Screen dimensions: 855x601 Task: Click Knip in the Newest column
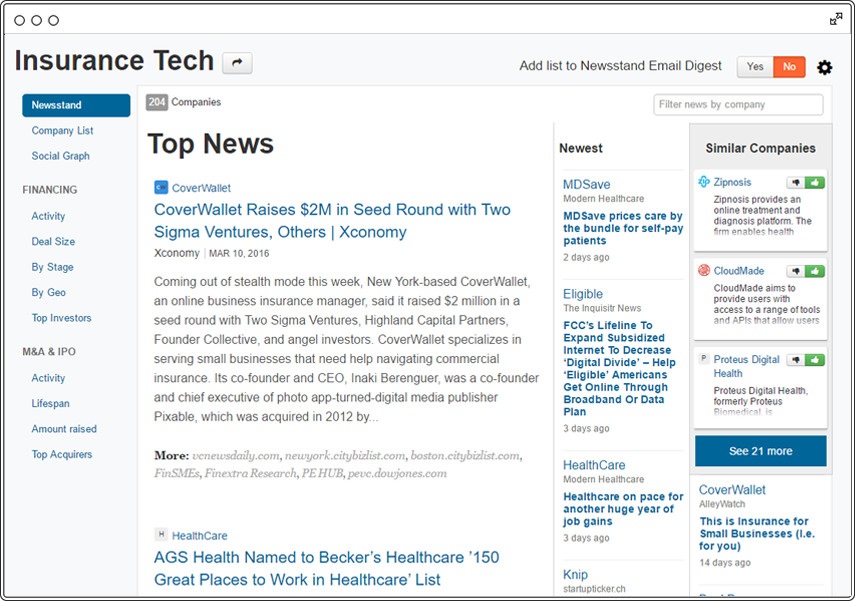(x=575, y=575)
